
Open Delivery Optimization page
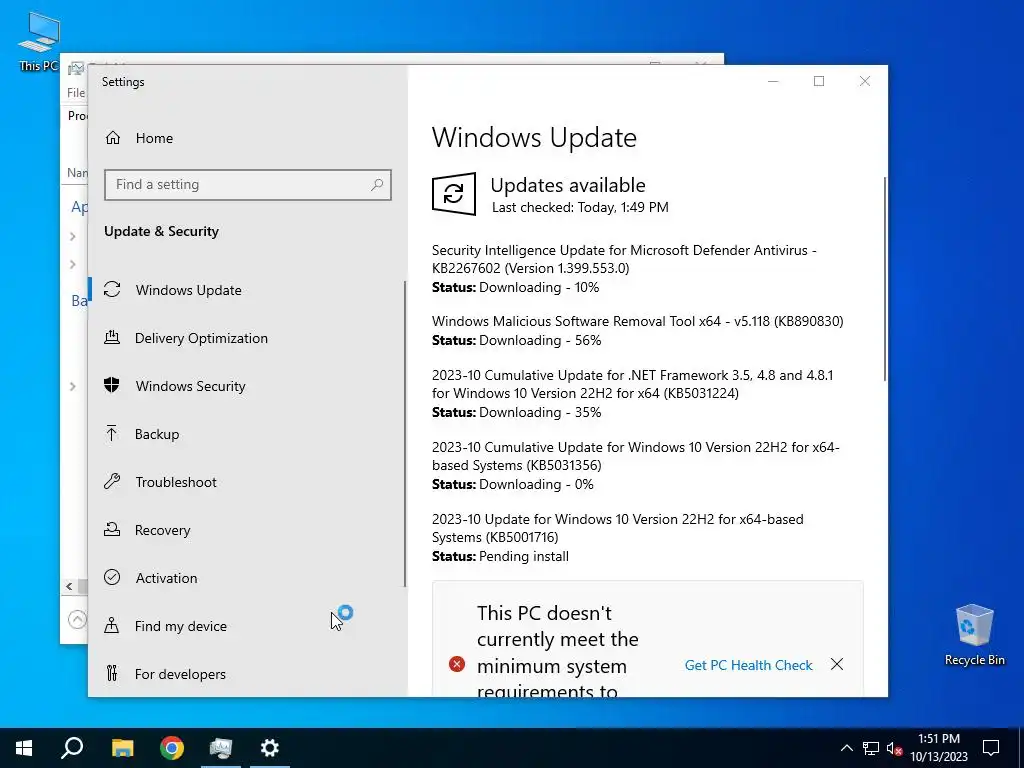click(x=201, y=338)
